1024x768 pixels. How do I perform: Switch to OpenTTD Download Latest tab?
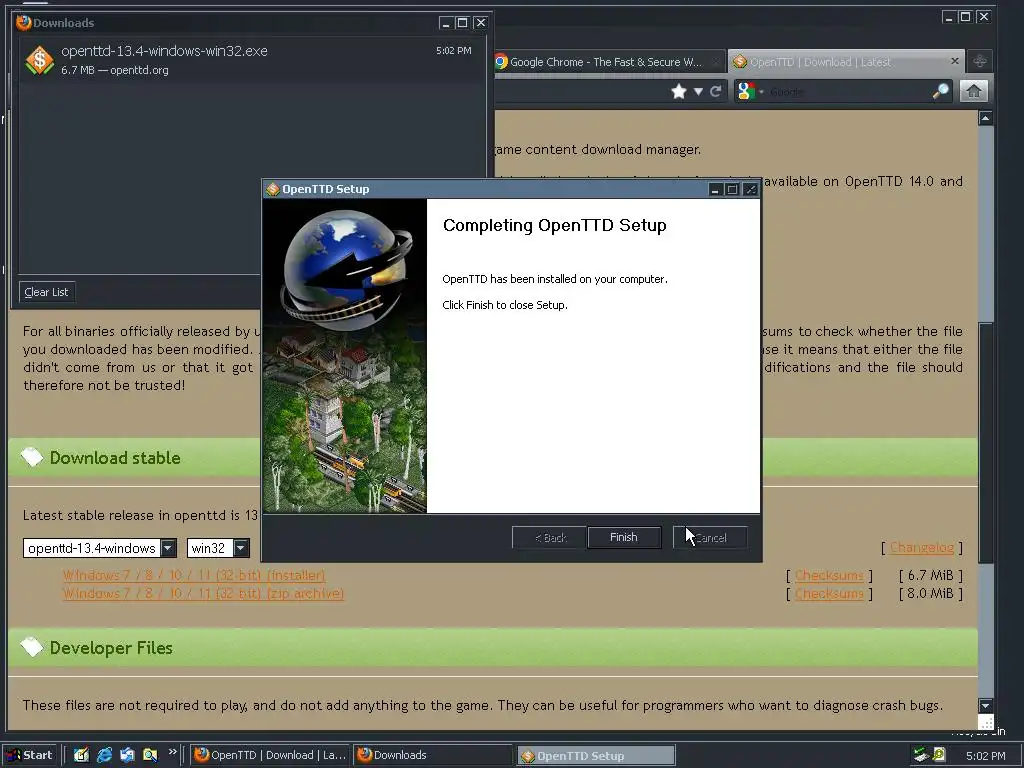(846, 62)
